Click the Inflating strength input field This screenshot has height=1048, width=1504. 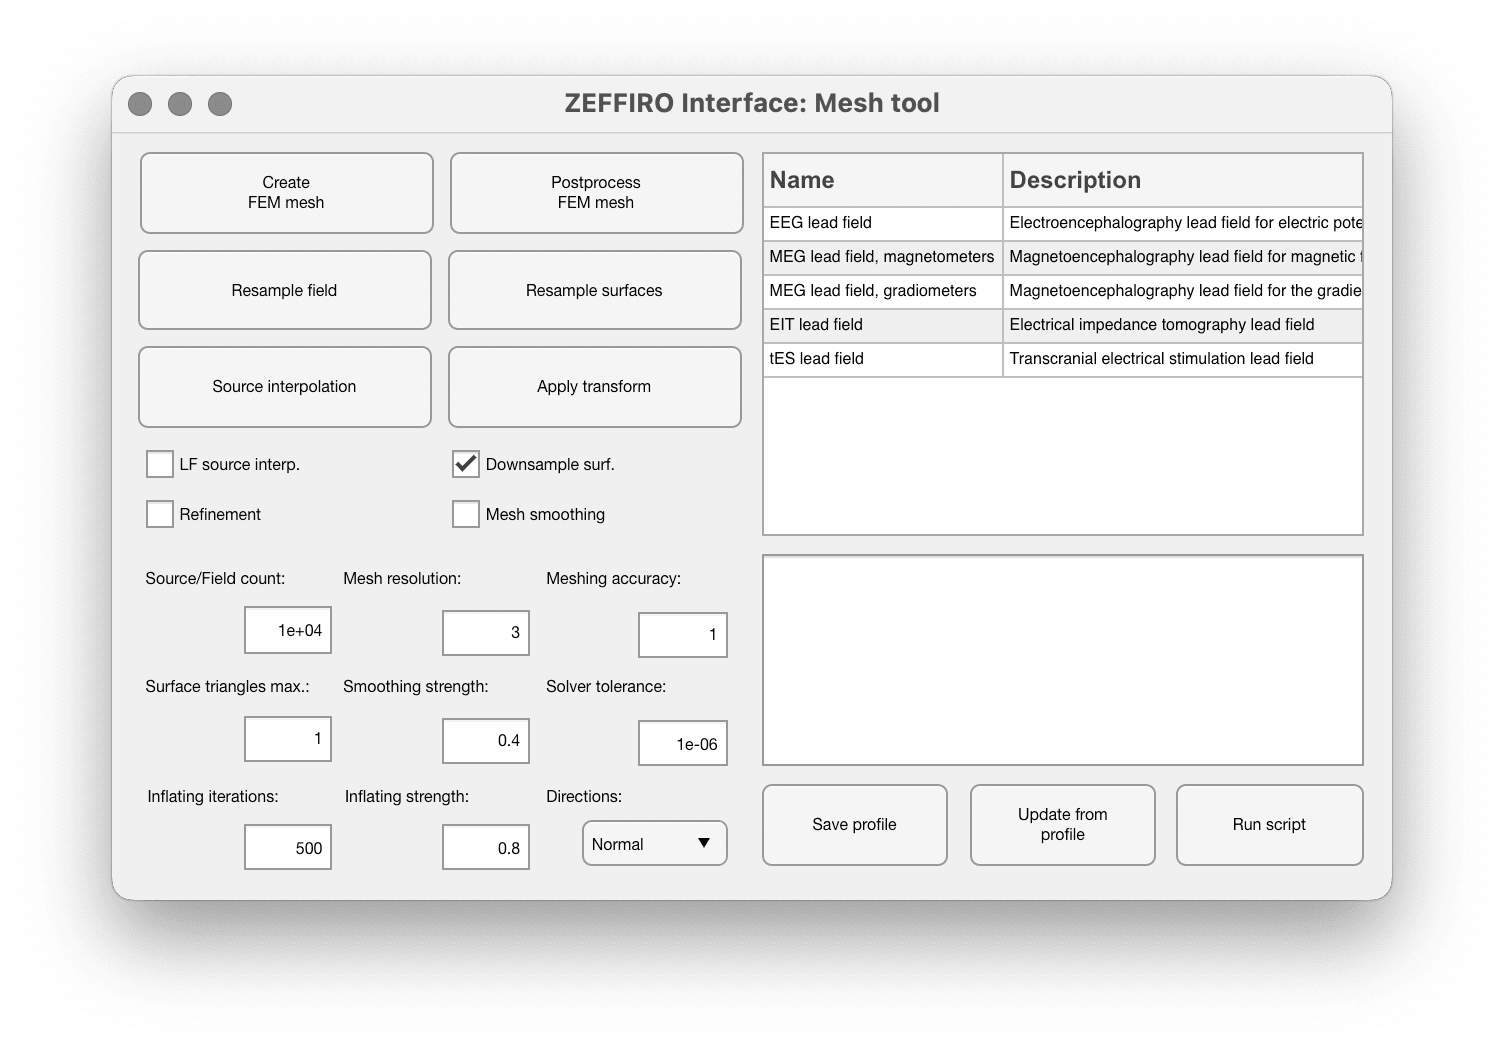coord(486,847)
